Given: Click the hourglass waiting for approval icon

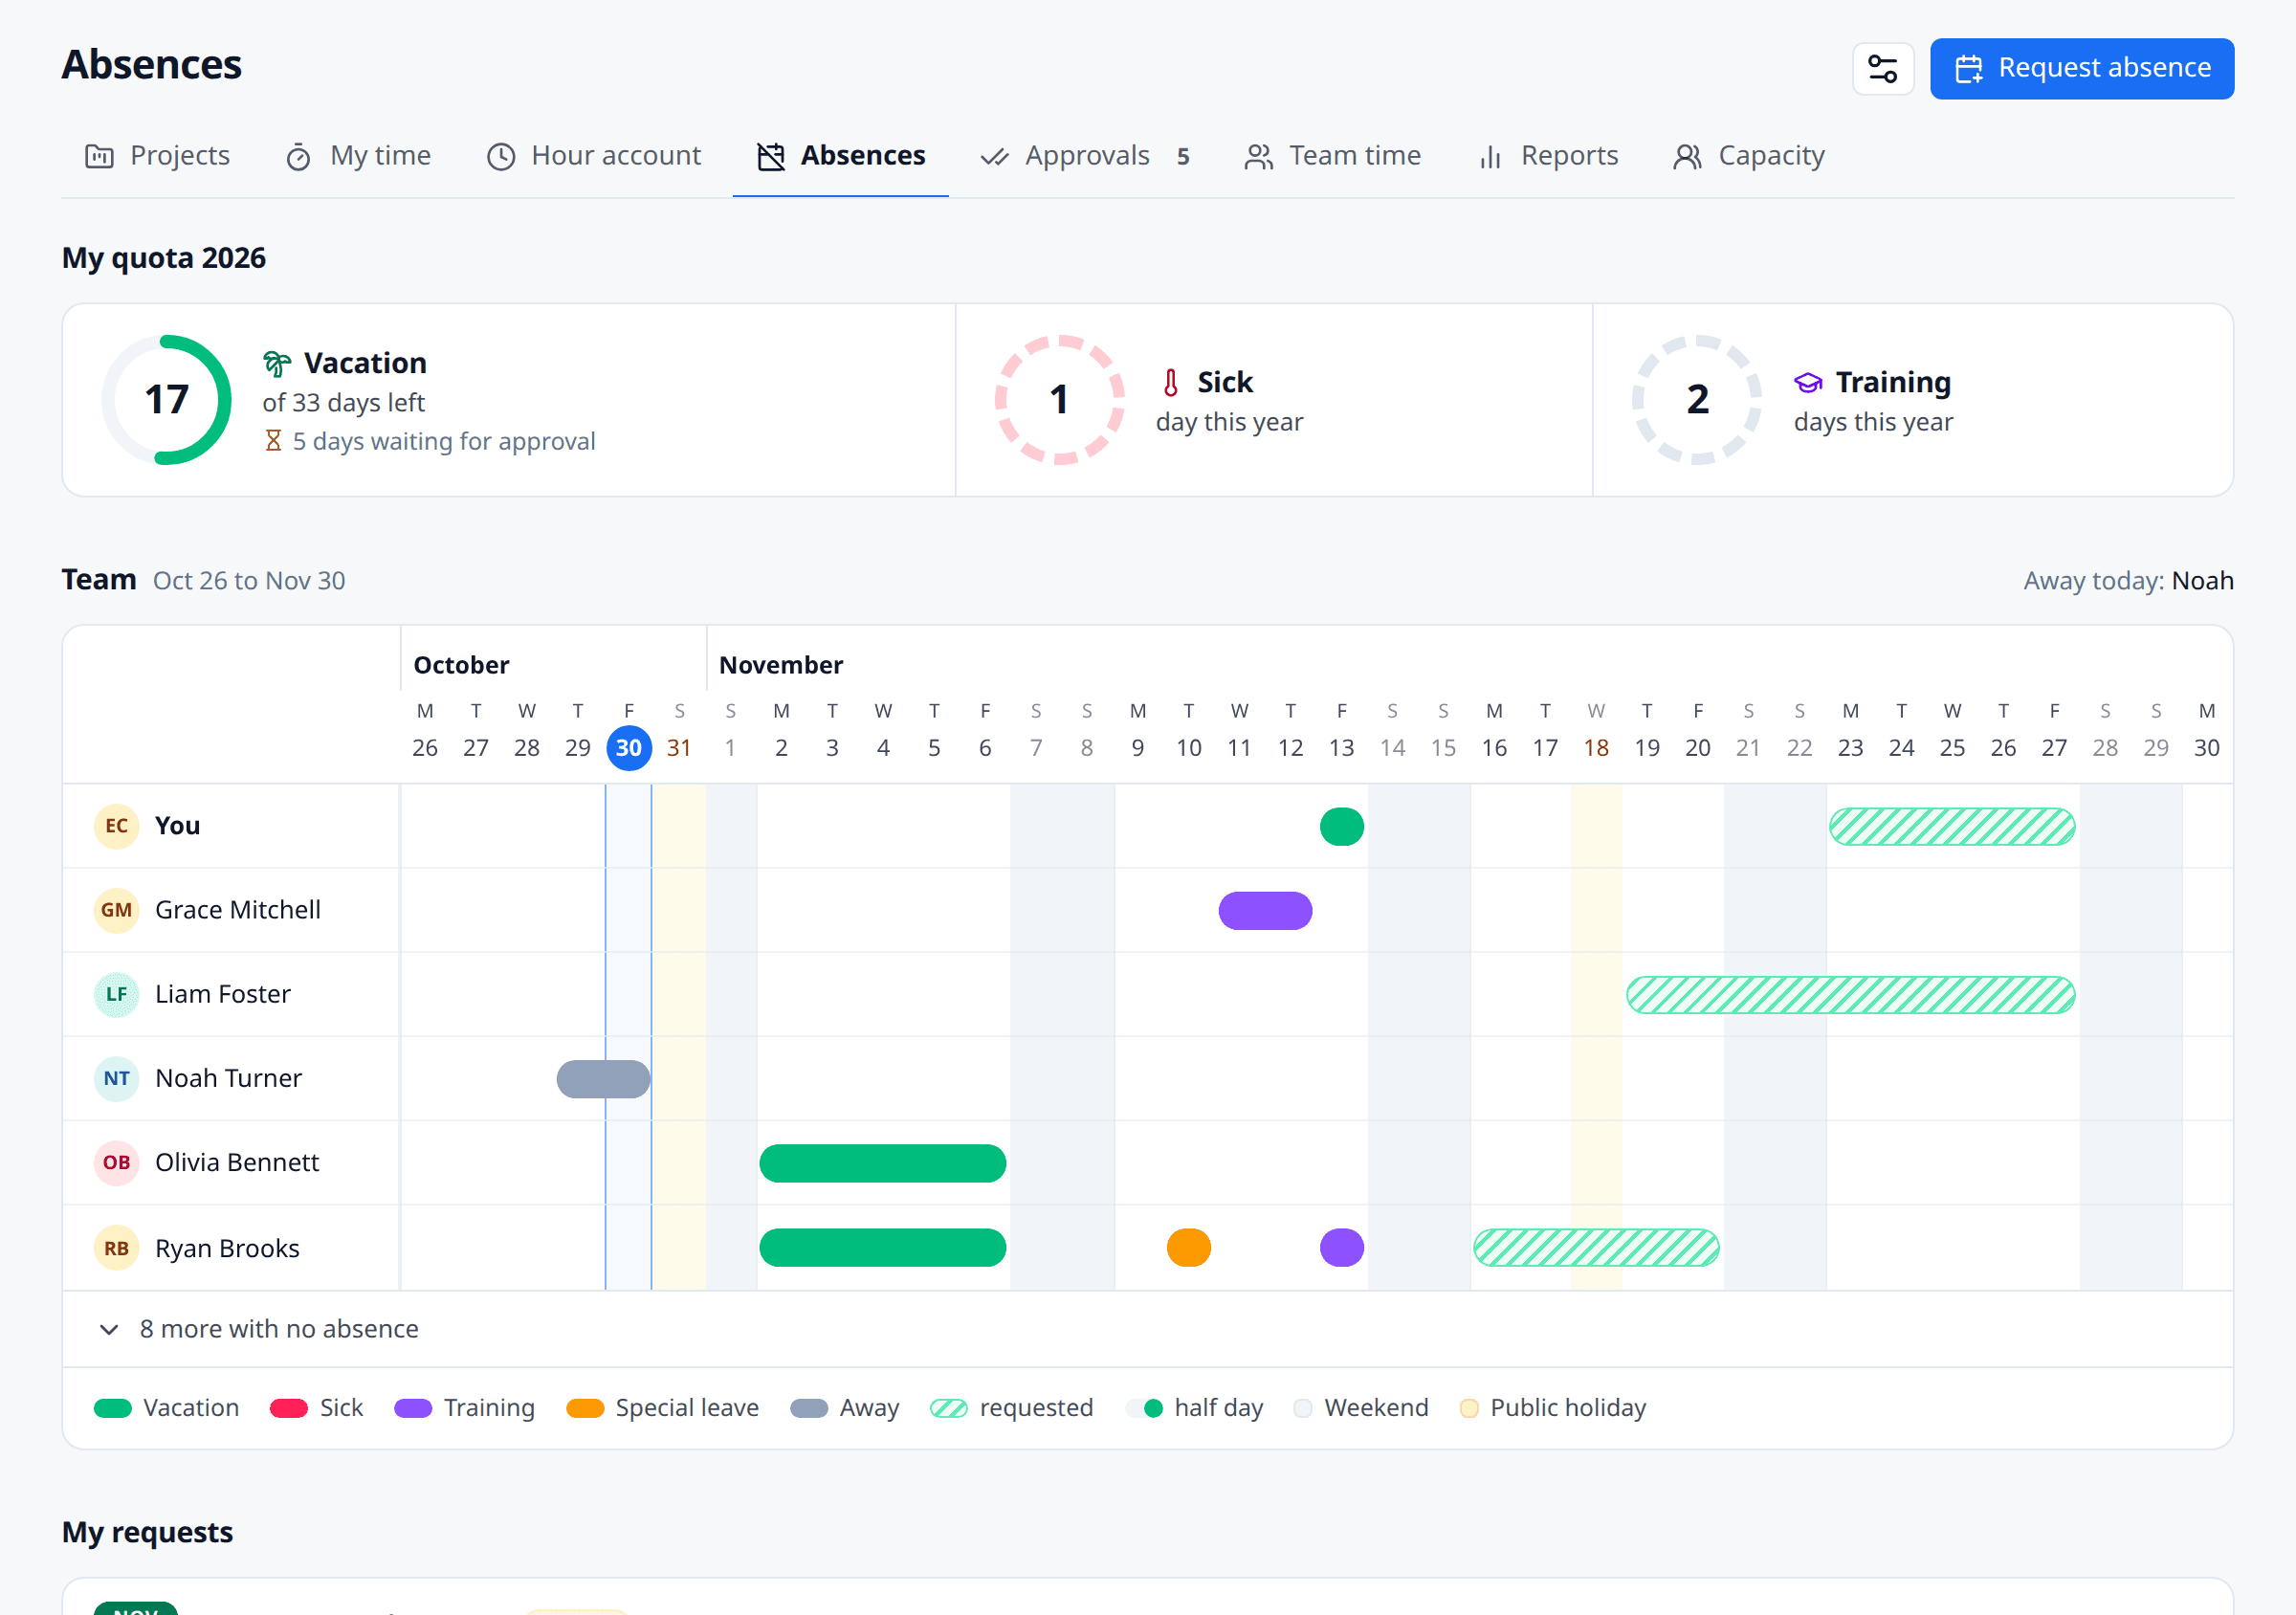Looking at the screenshot, I should [x=272, y=441].
